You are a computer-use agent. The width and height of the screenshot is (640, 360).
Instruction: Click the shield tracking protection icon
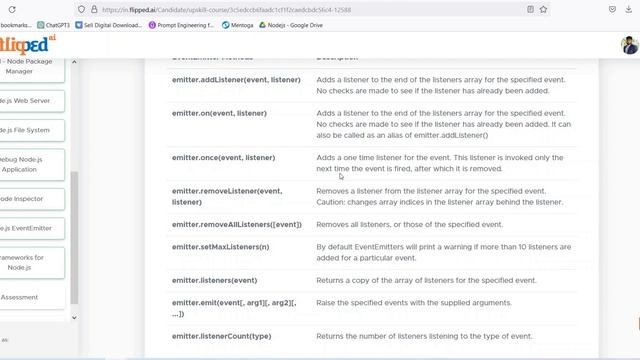pos(81,9)
